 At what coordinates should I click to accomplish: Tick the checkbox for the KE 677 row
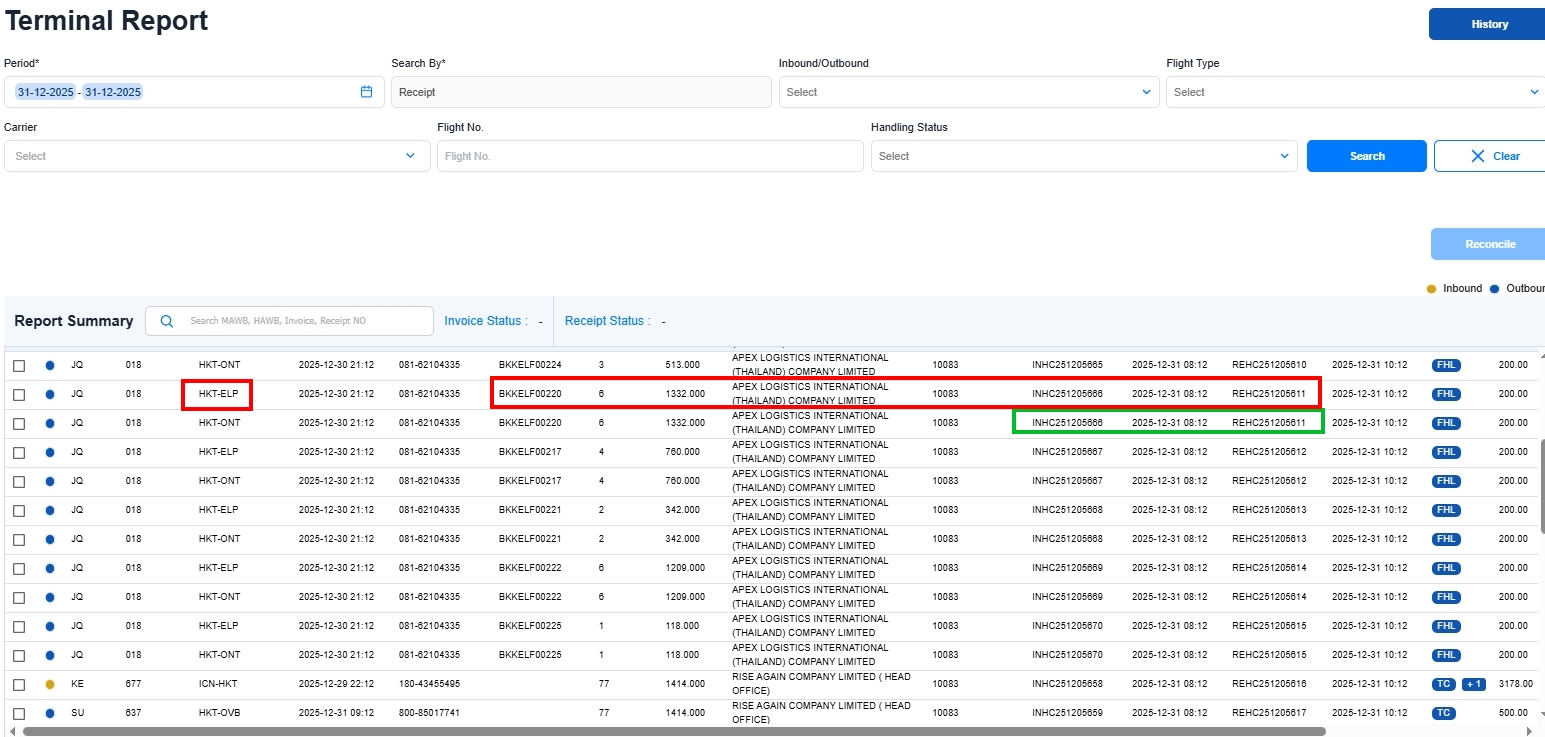[19, 684]
